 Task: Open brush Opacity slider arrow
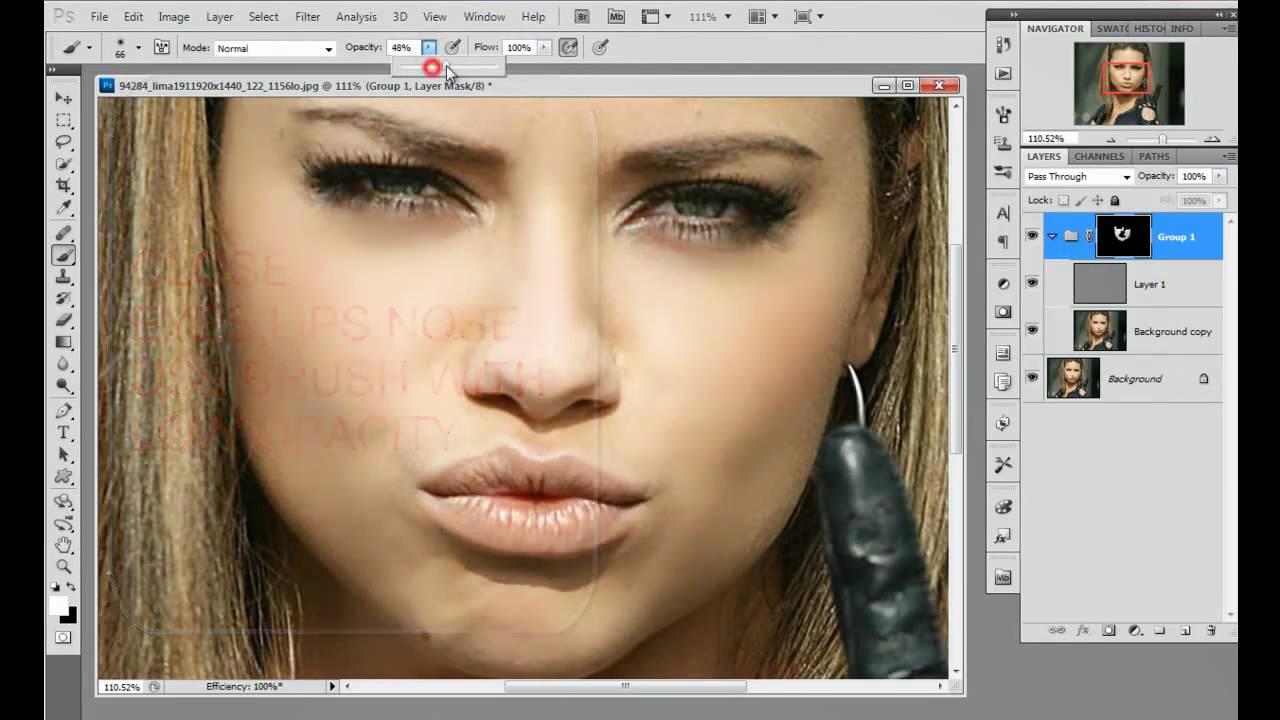[429, 47]
